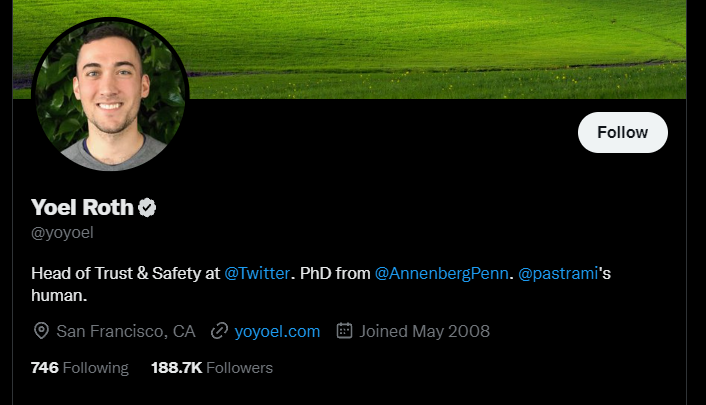View the 746 Following list
The width and height of the screenshot is (706, 405).
[x=80, y=368]
